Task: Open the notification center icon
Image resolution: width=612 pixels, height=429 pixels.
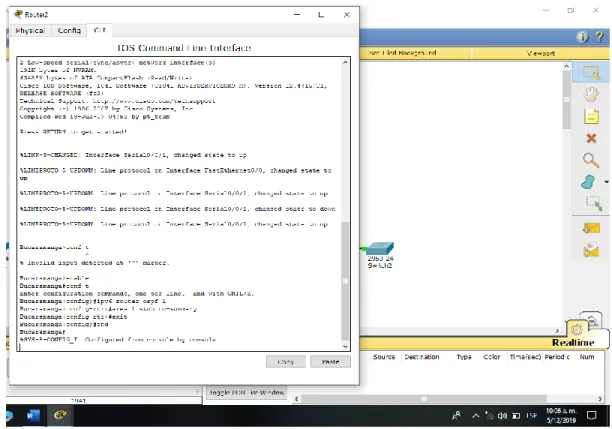Action: (x=592, y=416)
